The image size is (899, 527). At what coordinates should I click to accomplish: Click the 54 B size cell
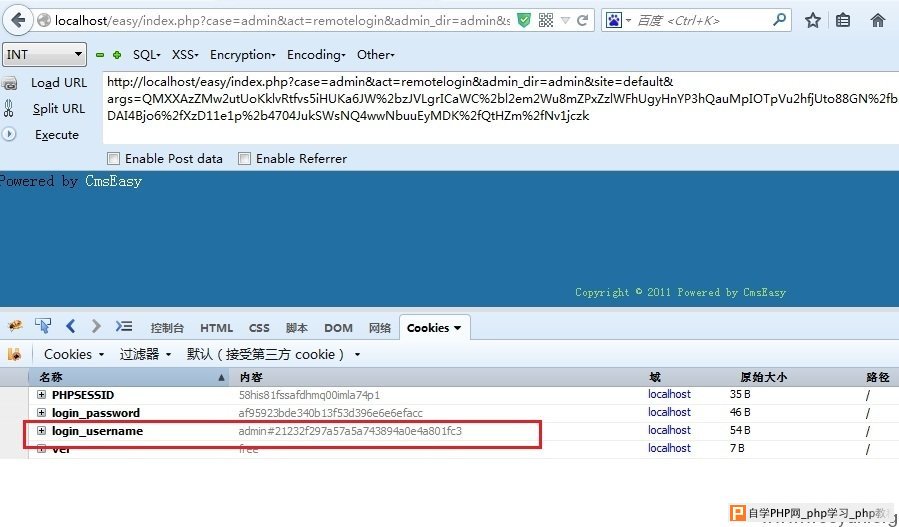740,430
